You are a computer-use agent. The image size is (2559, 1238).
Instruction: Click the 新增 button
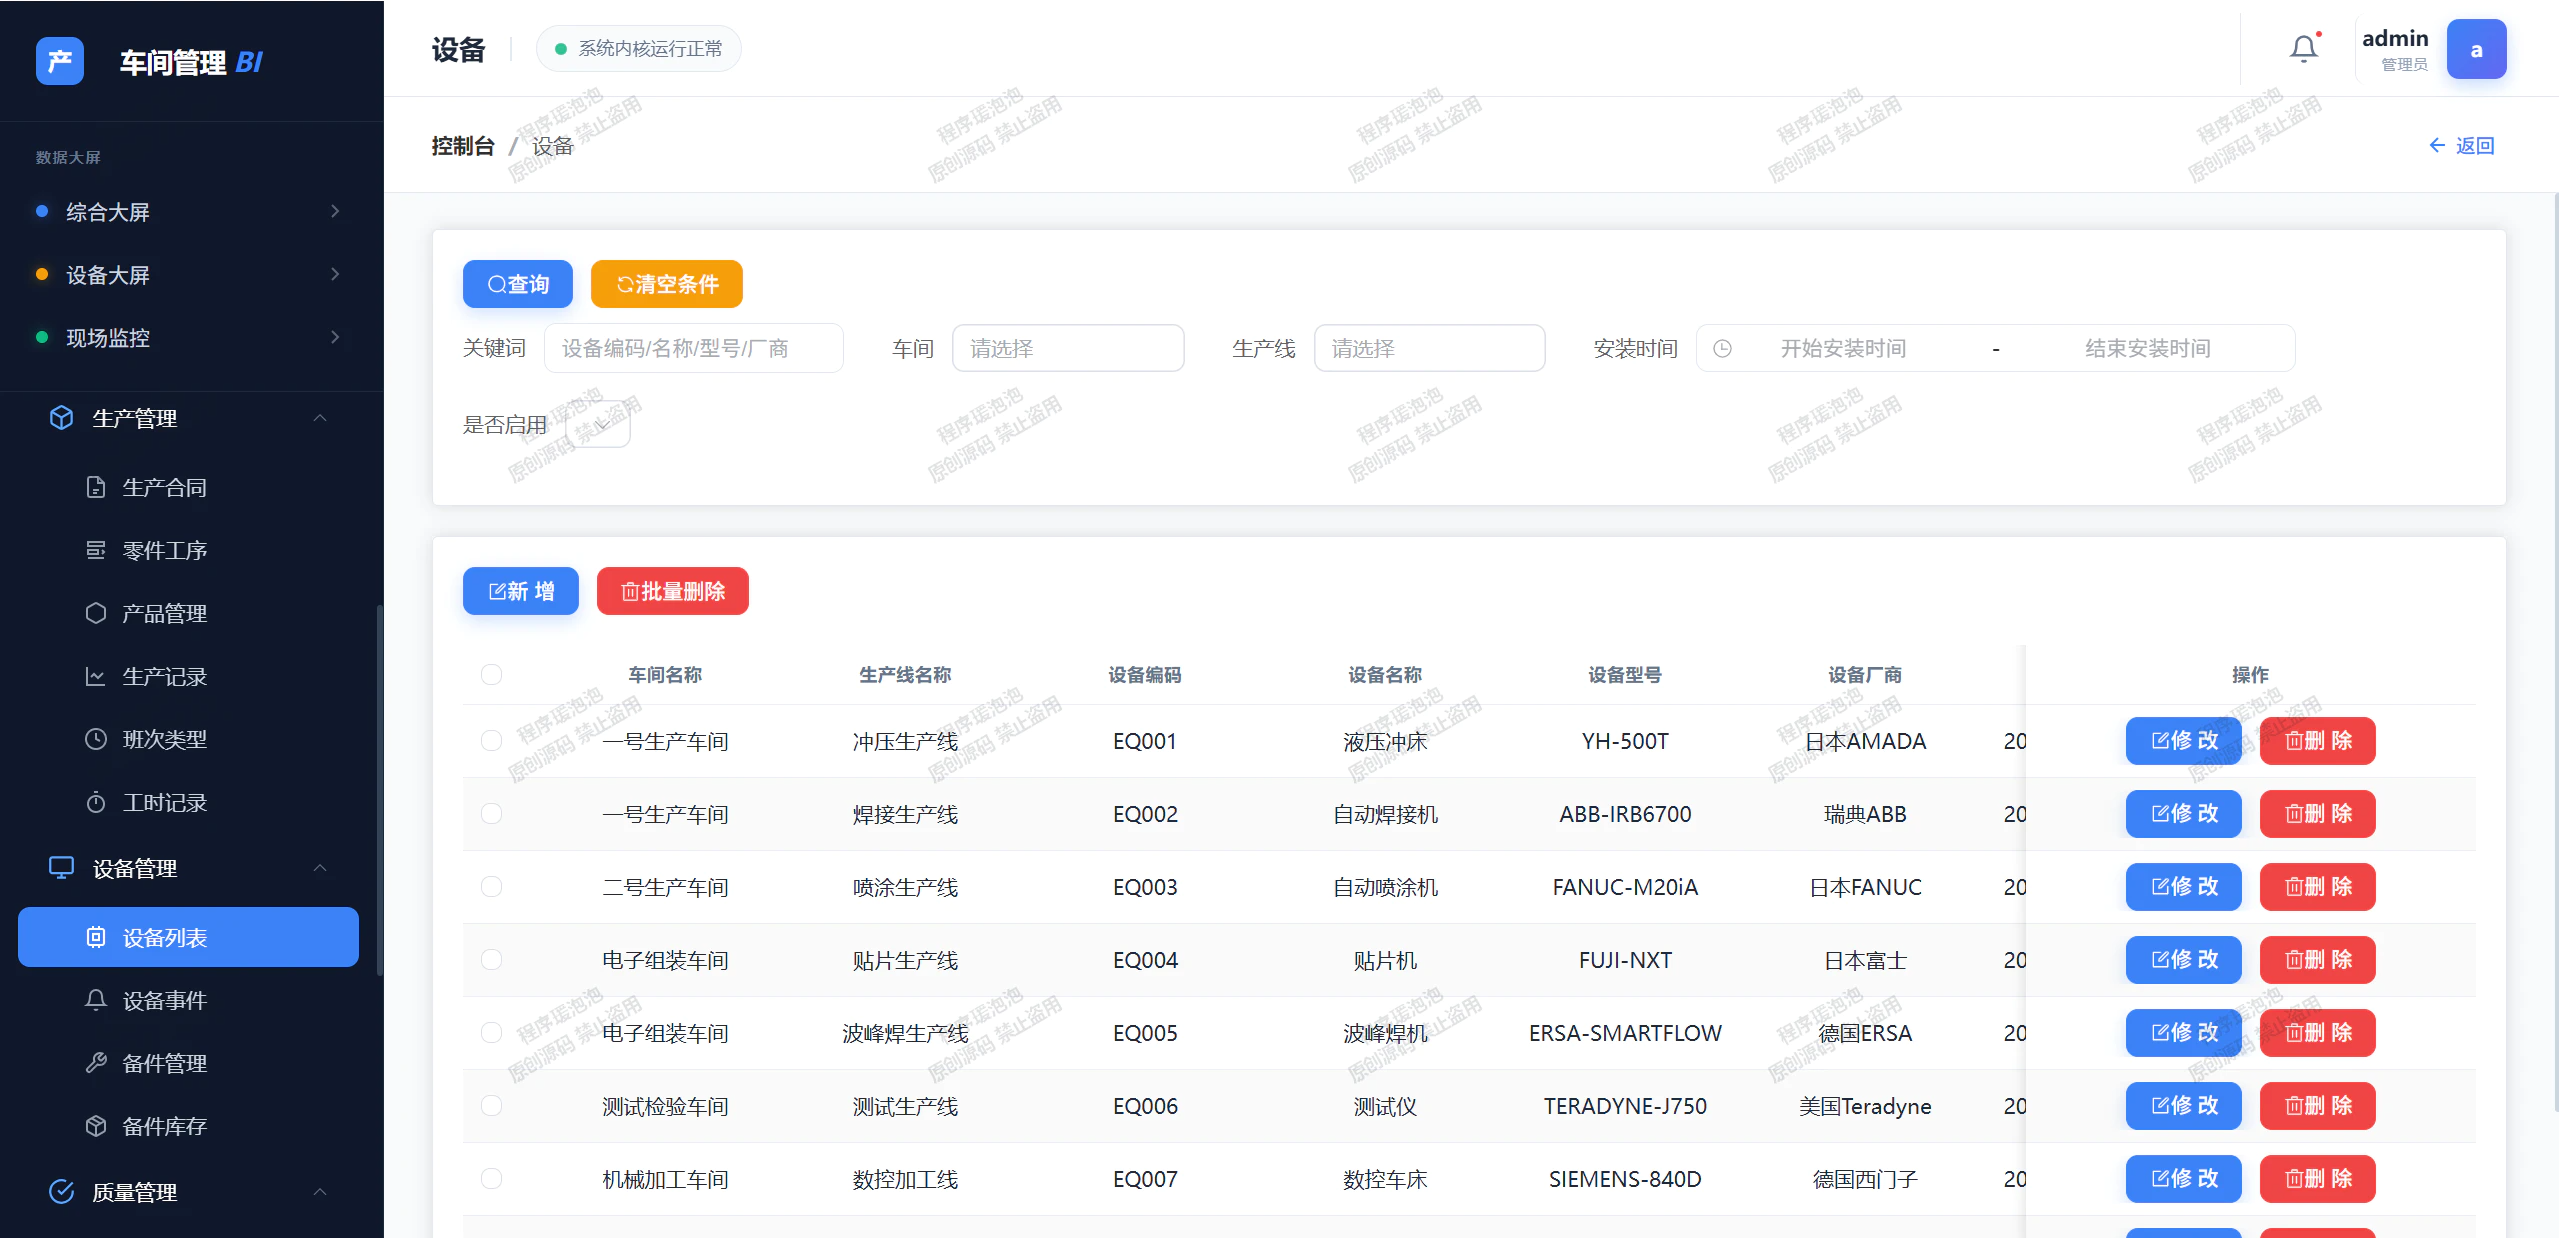click(x=521, y=592)
